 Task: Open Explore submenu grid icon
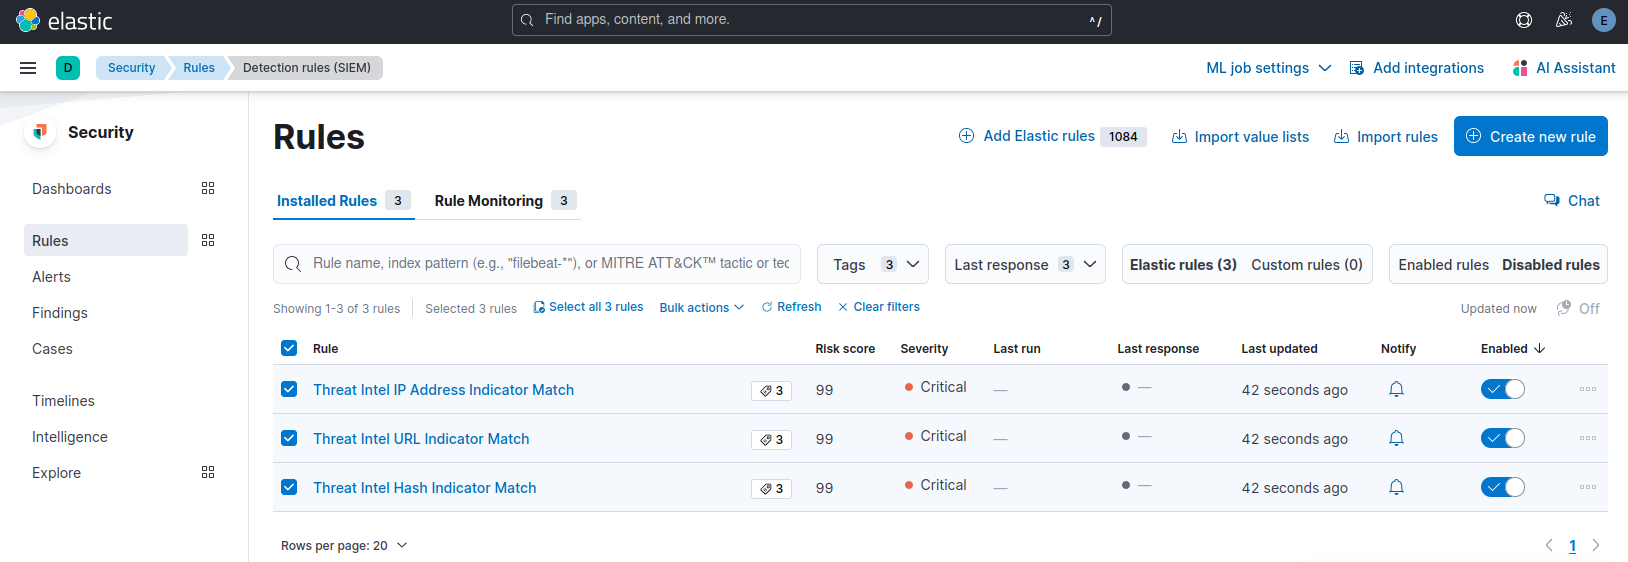208,472
